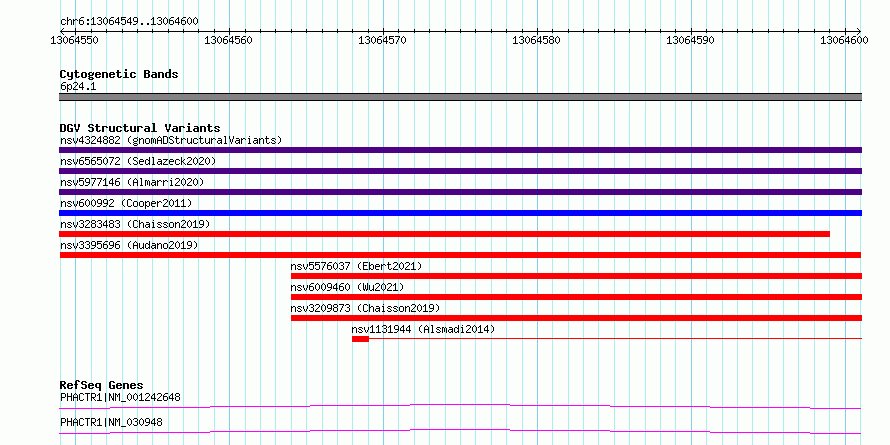Open the PHACTR1|NM_001242648 transcript label
890x445 pixels.
tap(120, 397)
